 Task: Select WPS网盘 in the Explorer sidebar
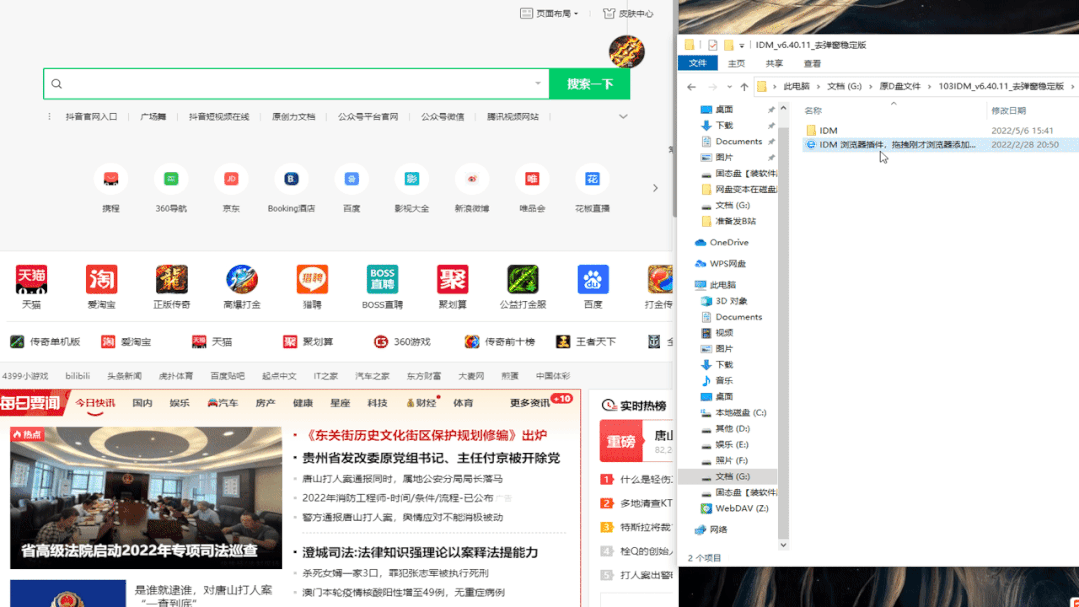[720, 264]
